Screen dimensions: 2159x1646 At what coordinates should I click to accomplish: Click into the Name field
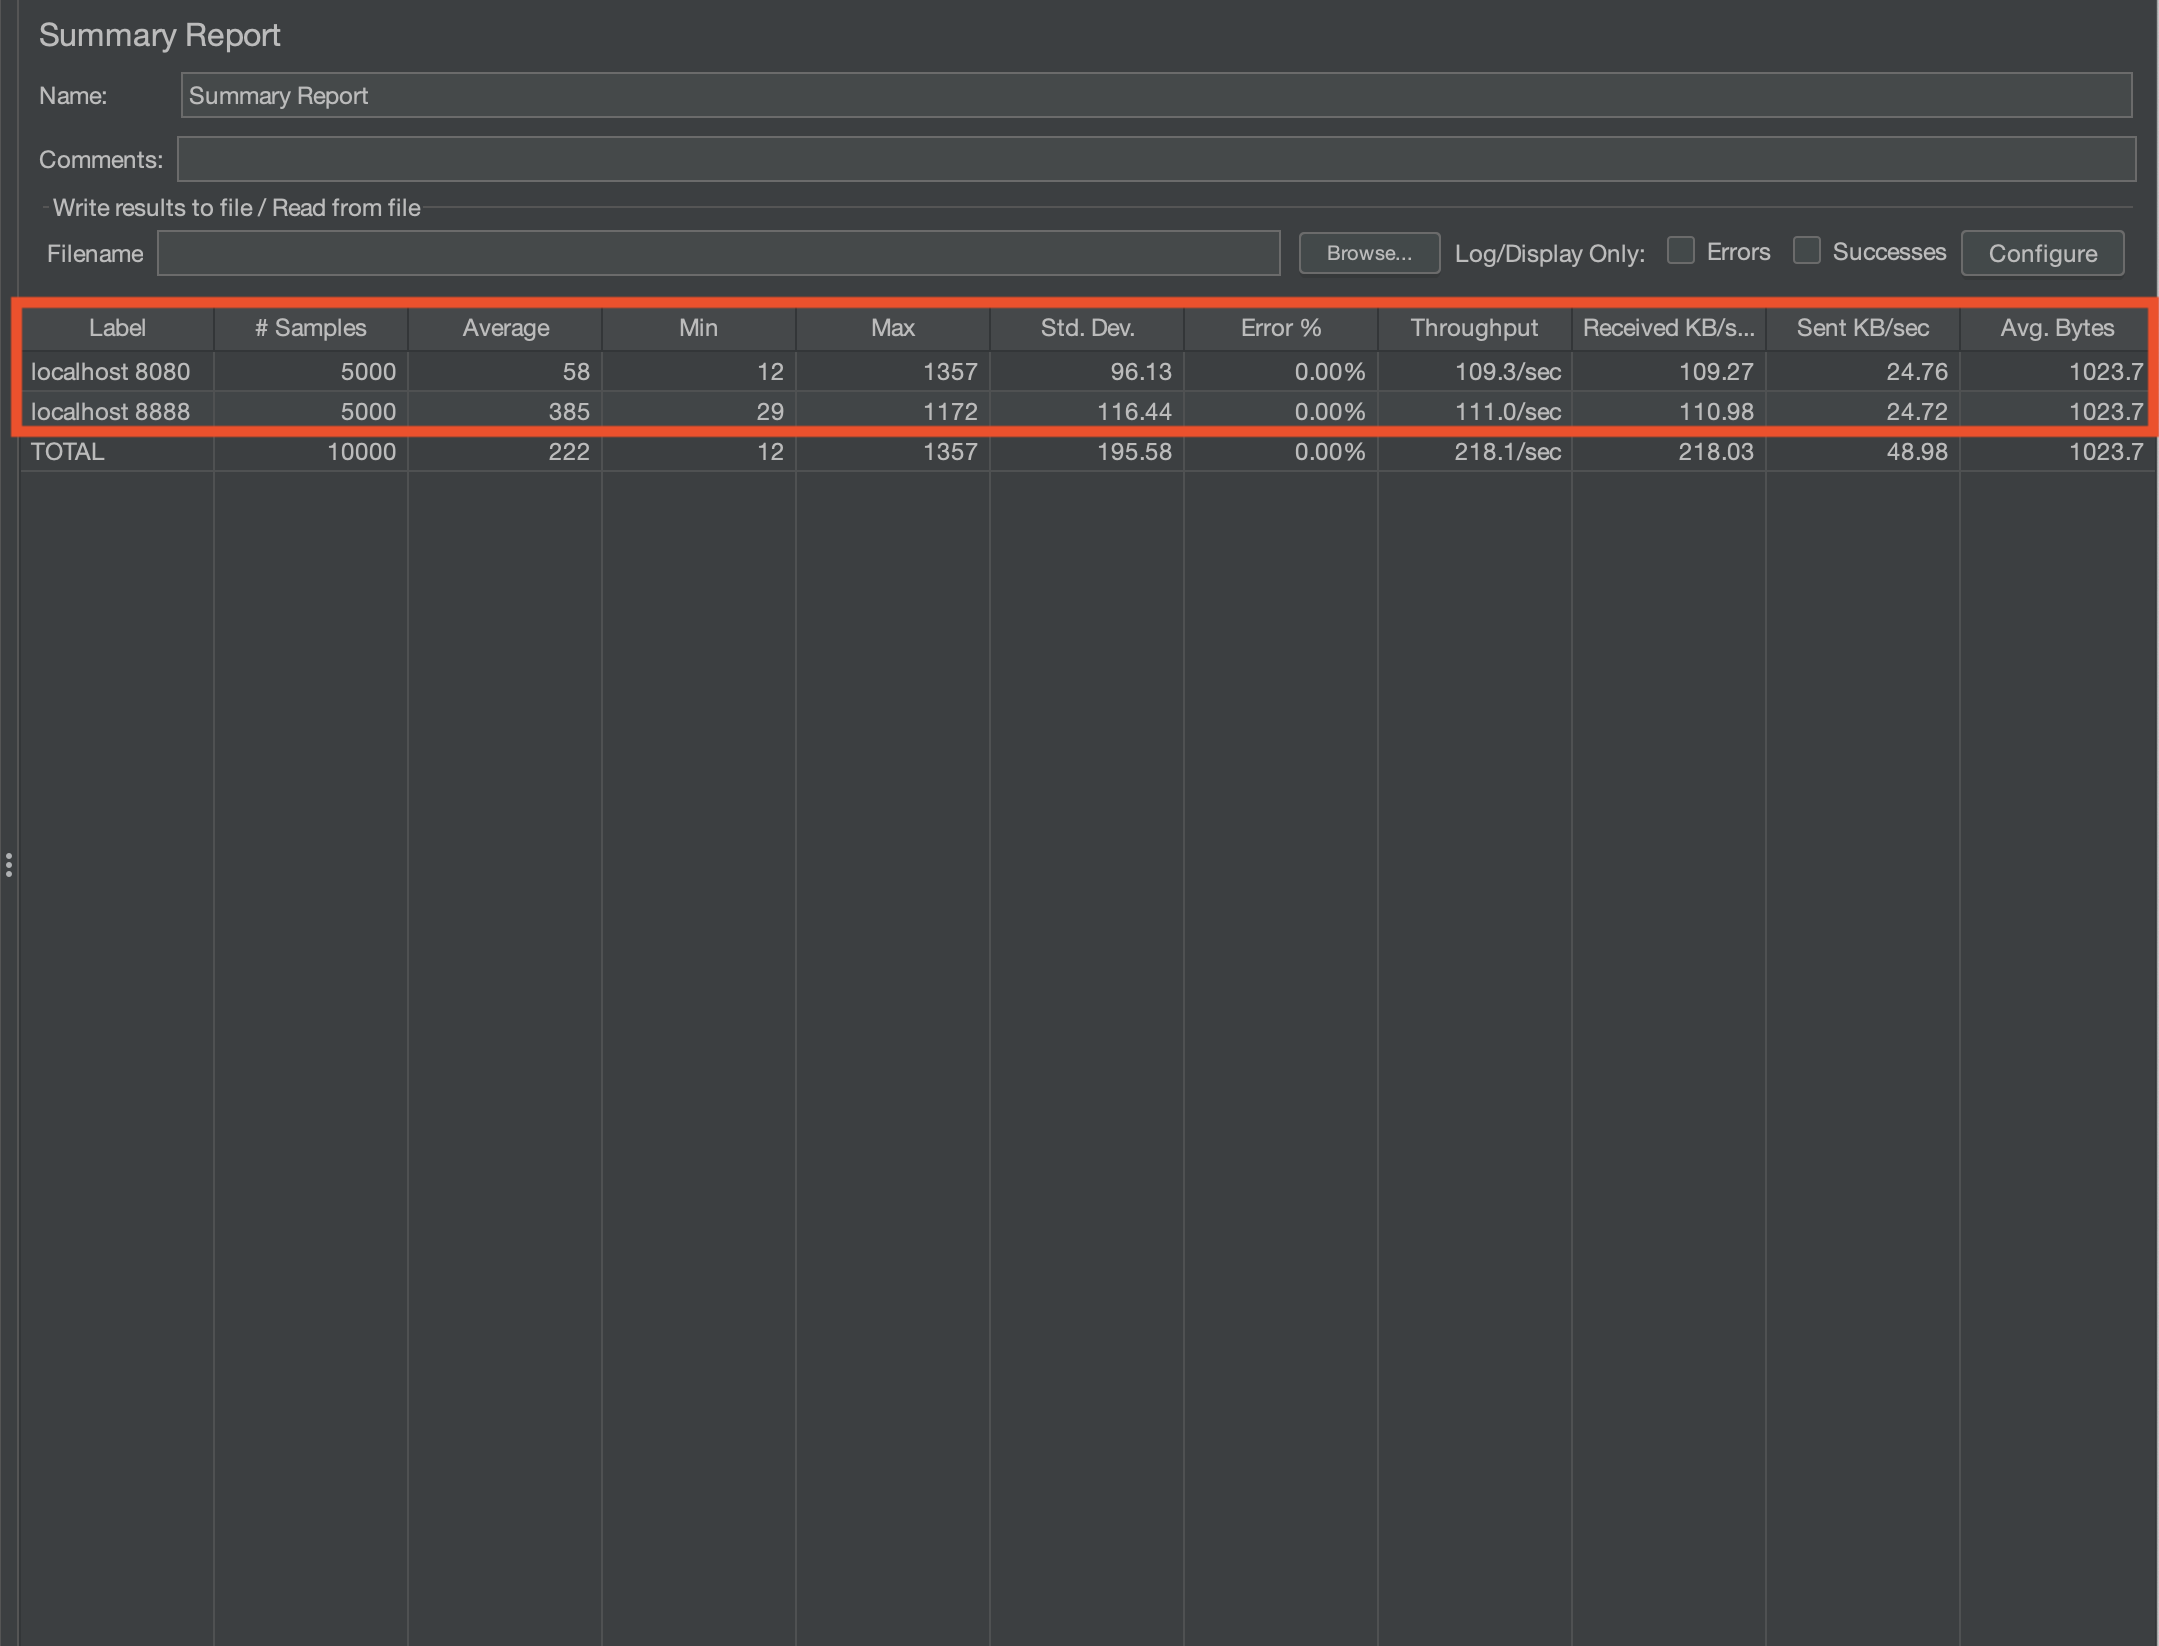1155,95
